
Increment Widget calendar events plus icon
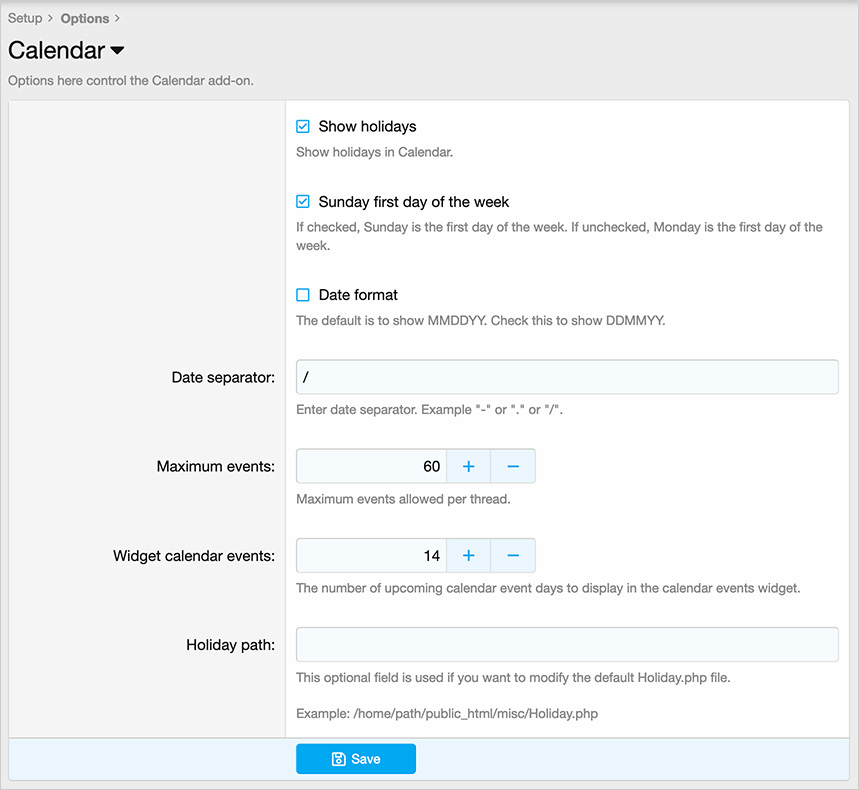(x=468, y=556)
